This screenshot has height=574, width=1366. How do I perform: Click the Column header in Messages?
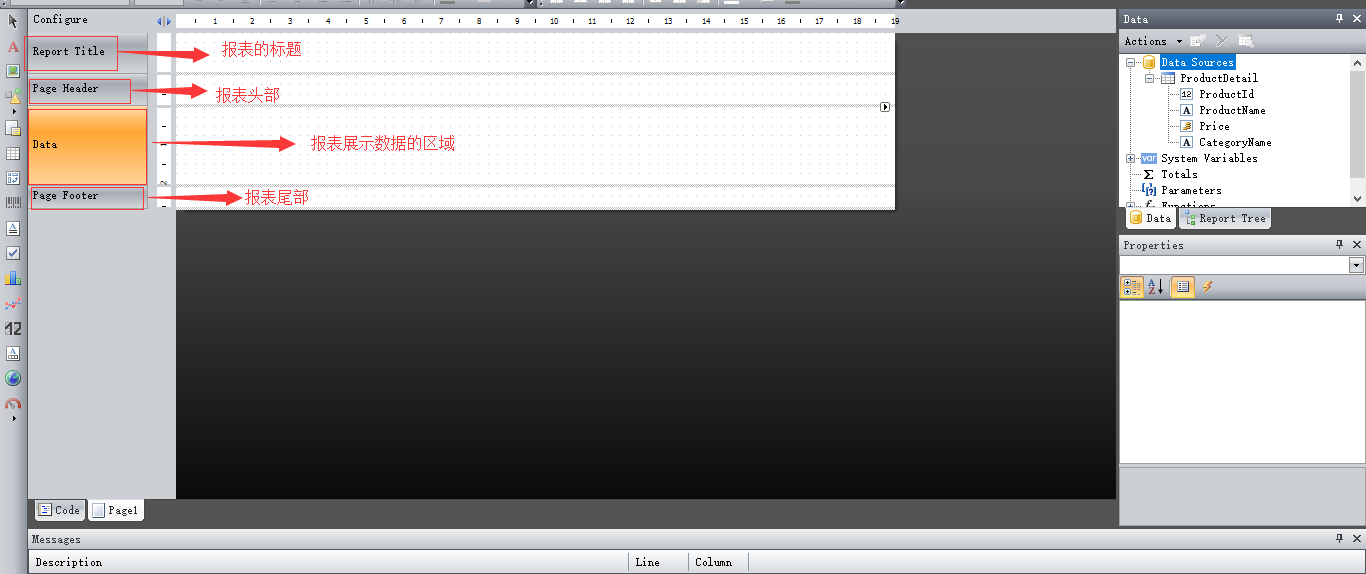click(x=718, y=562)
